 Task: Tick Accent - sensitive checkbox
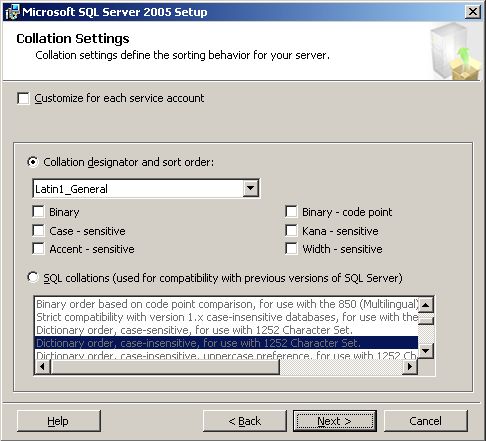coord(39,249)
